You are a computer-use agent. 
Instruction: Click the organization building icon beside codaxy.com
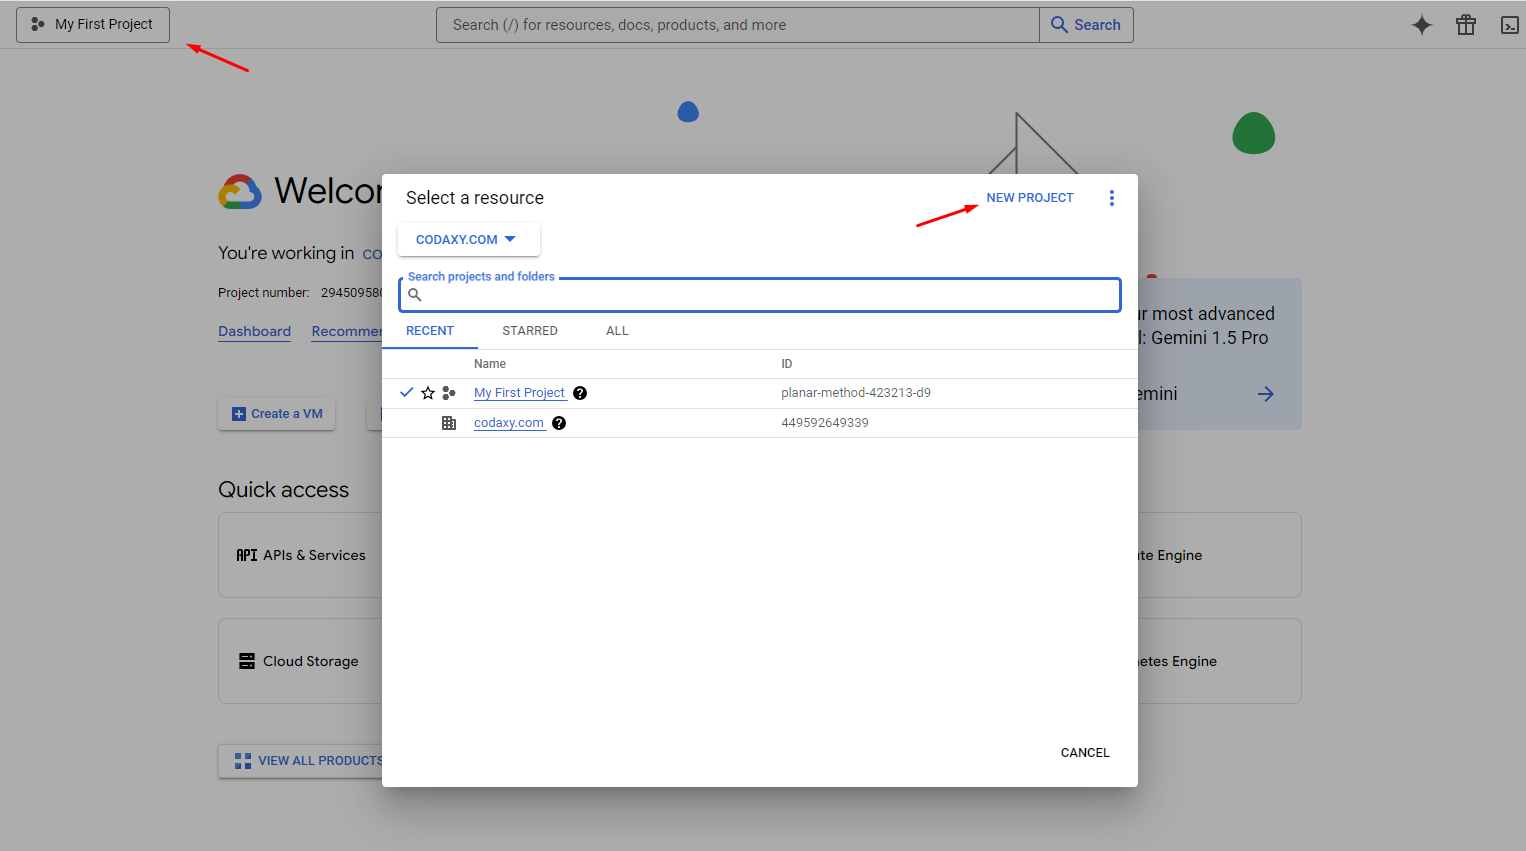click(449, 422)
